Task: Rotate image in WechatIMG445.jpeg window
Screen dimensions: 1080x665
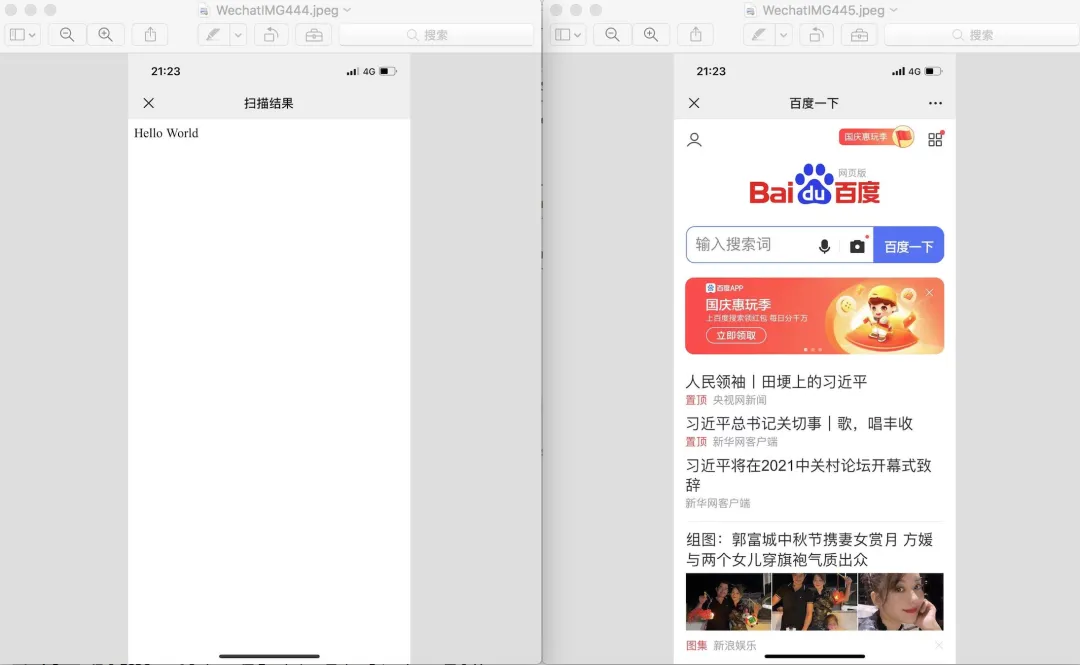Action: click(817, 34)
